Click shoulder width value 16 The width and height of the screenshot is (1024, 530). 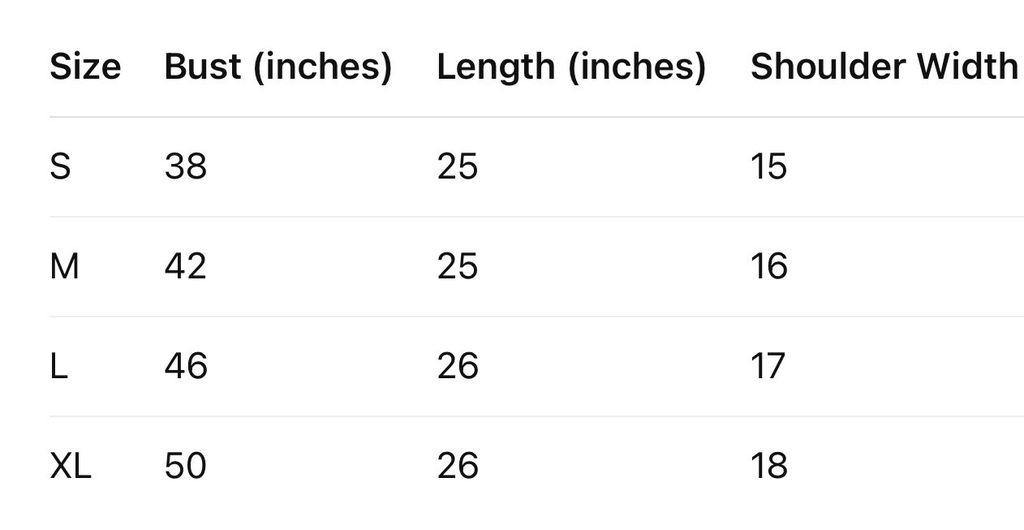coord(769,266)
